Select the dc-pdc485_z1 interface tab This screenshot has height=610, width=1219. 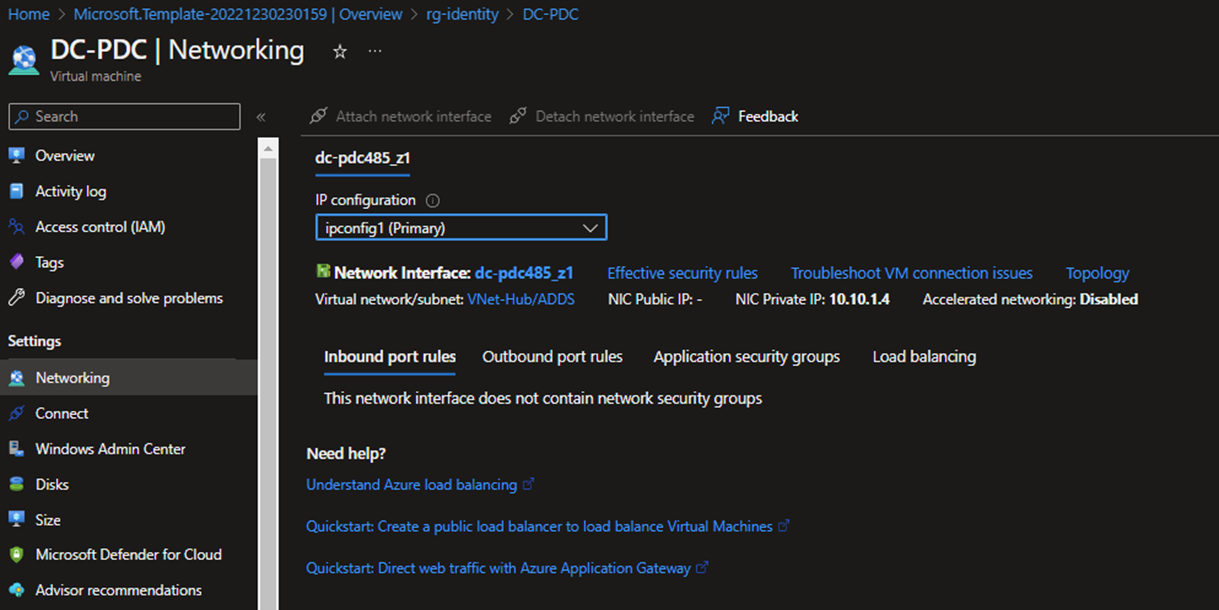(363, 157)
